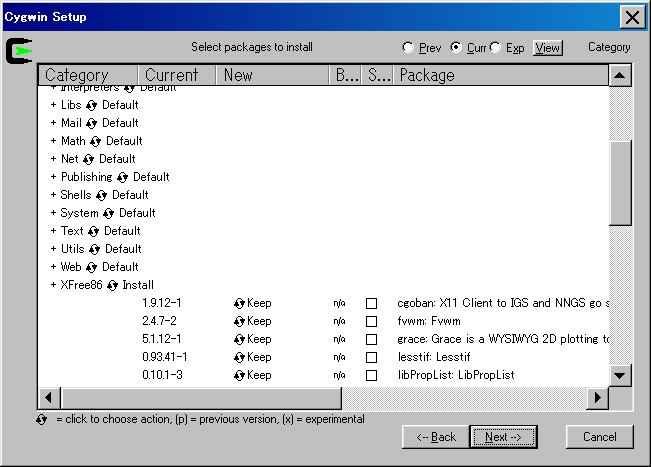Tick the source checkbox for grace
Viewport: 651px width, 467px height.
tap(371, 340)
